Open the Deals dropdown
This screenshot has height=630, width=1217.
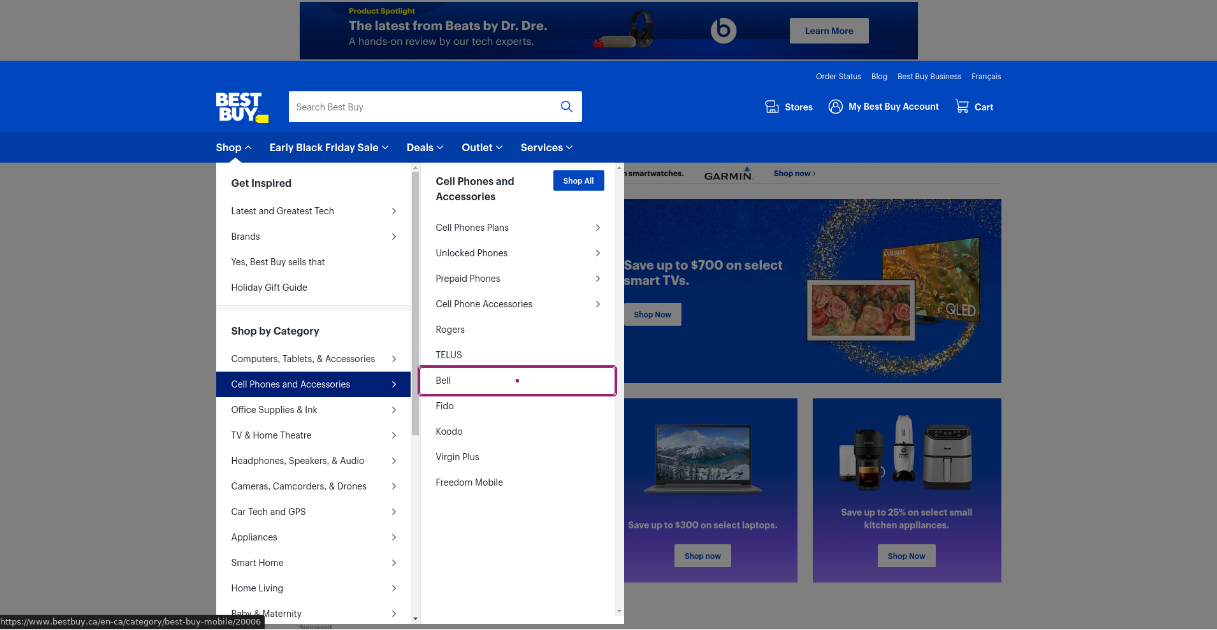coord(424,148)
